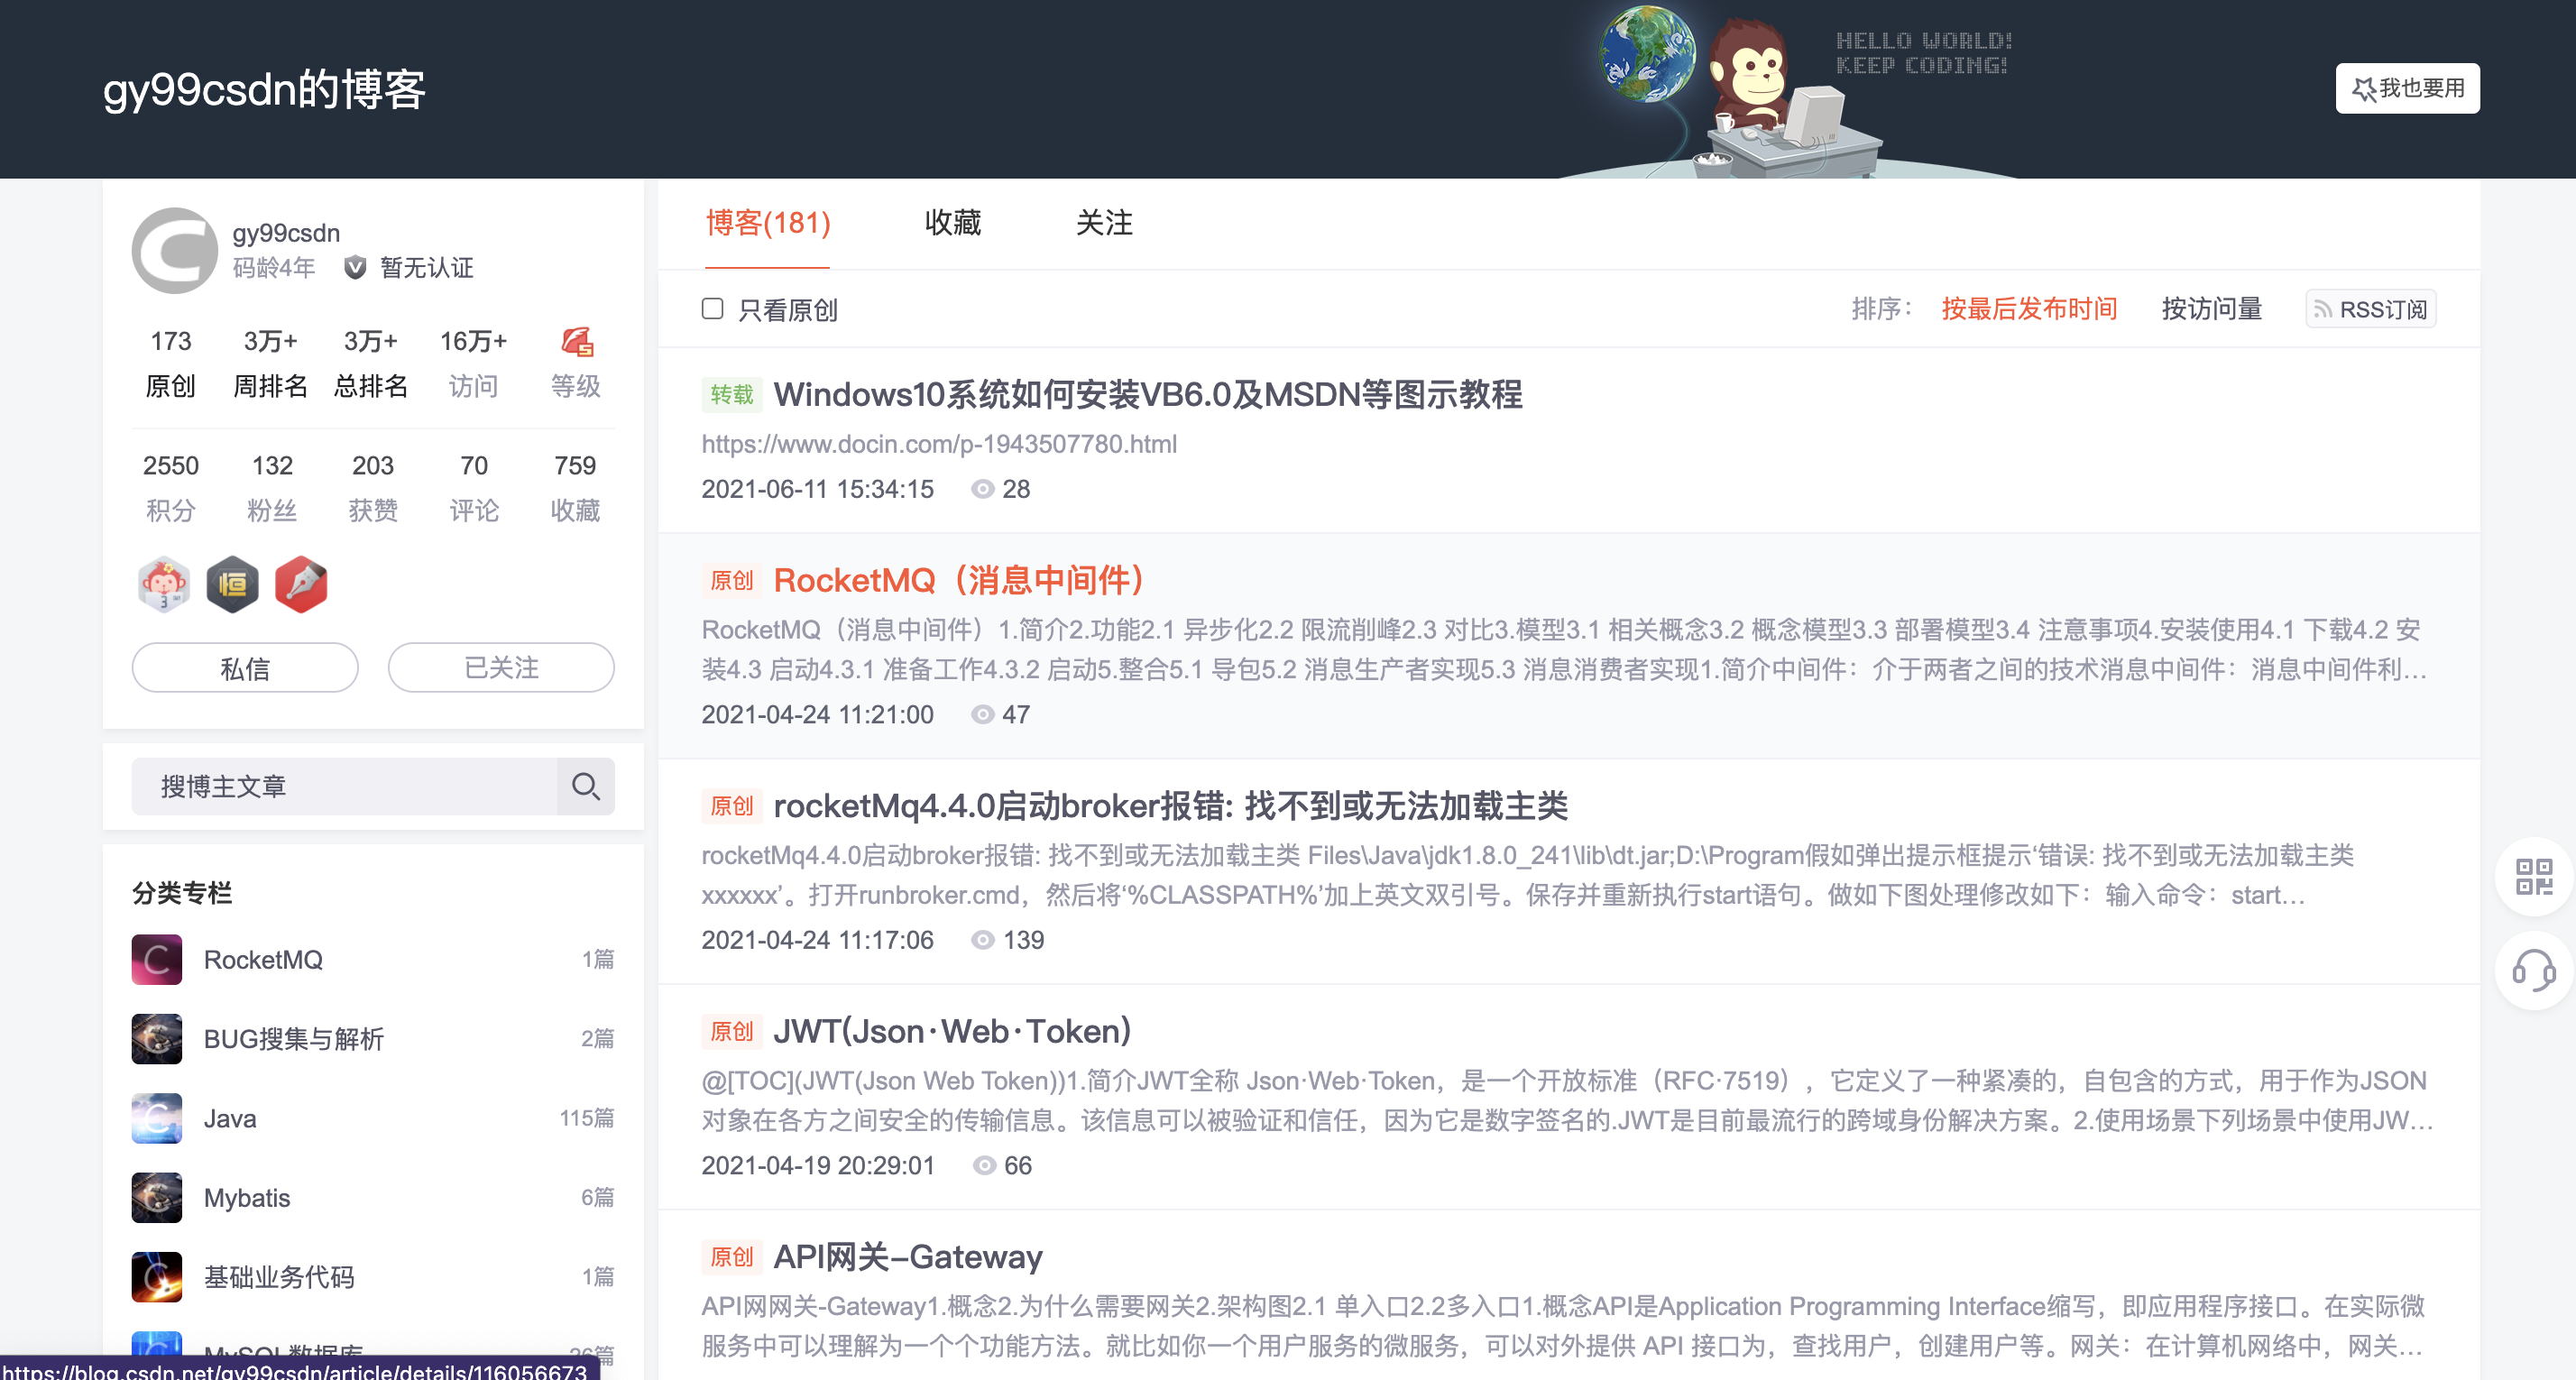Click the blog level badge icon
Screen dimensions: 2576x1380
click(576, 342)
